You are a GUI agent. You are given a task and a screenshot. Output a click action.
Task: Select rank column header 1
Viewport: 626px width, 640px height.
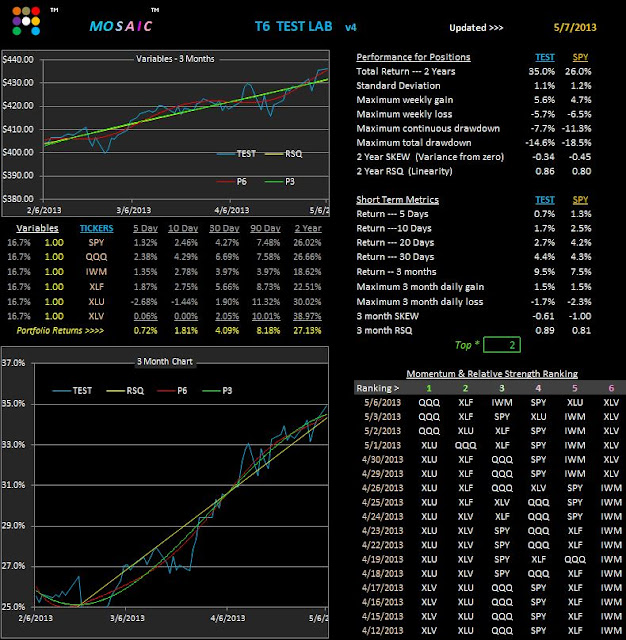(x=429, y=388)
